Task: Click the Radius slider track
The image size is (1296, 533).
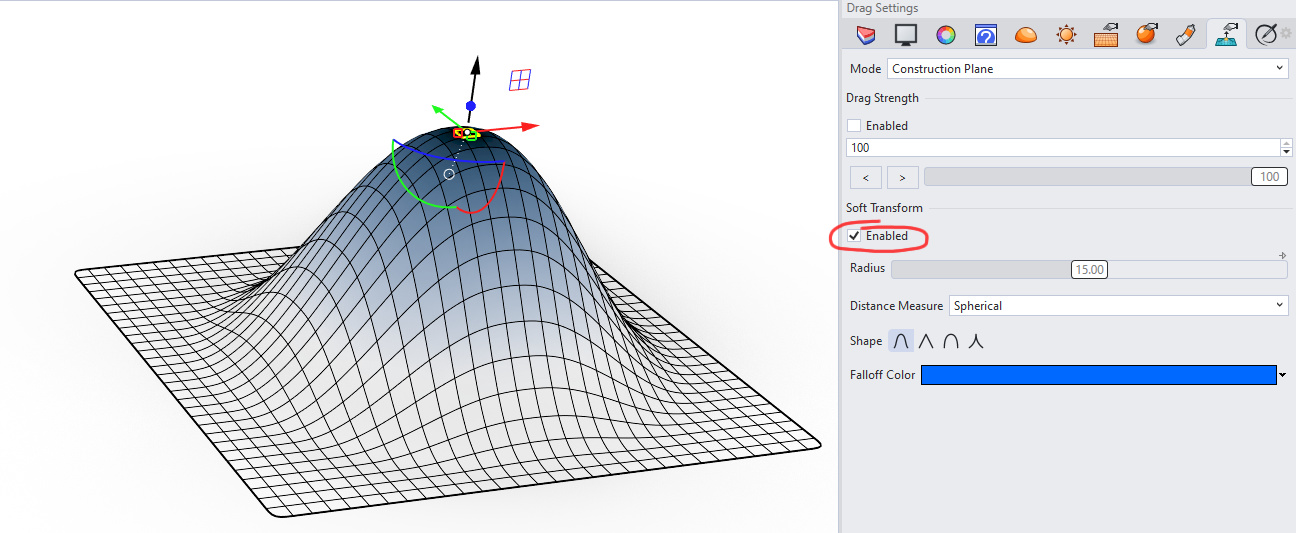Action: 980,269
